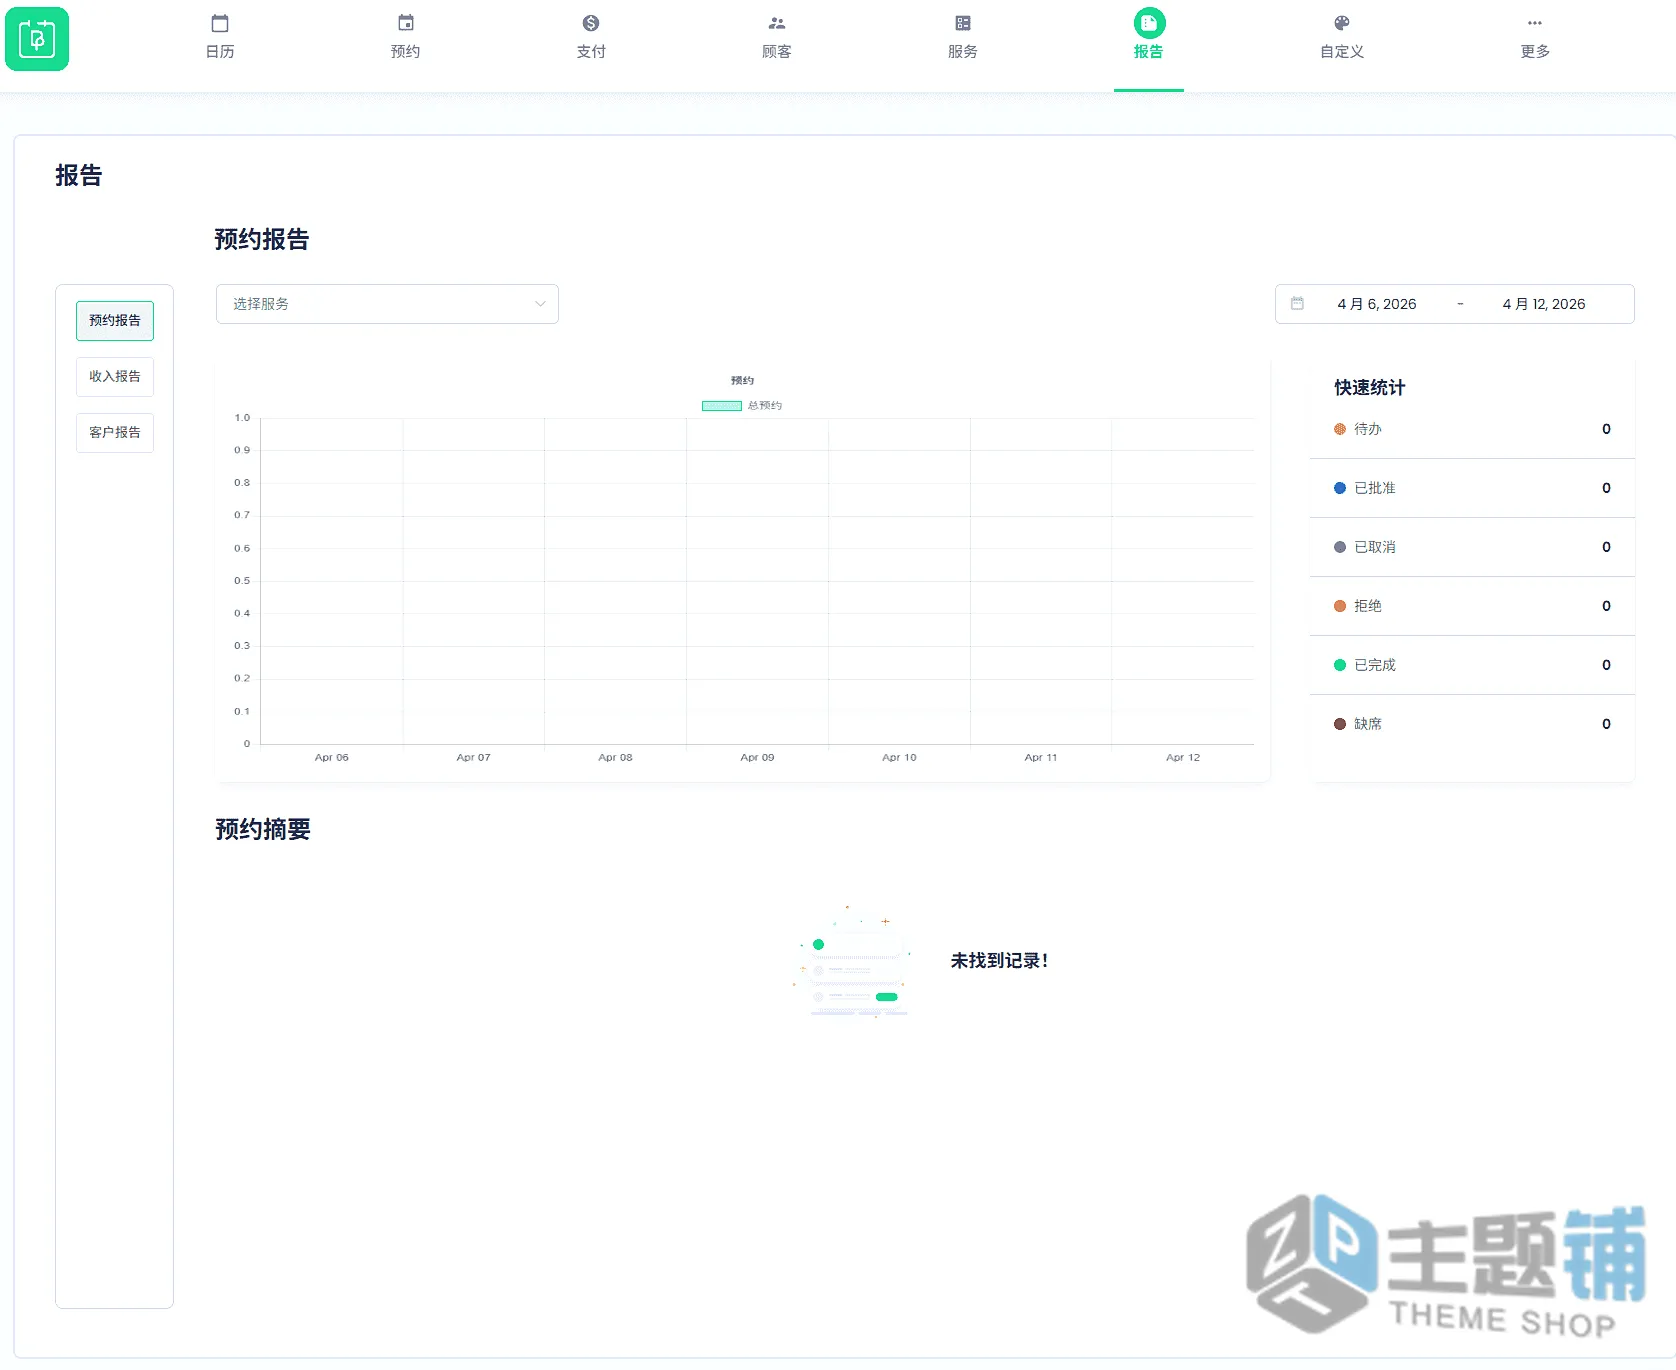The image size is (1676, 1370).
Task: Select the 服务 menu label
Action: [963, 52]
